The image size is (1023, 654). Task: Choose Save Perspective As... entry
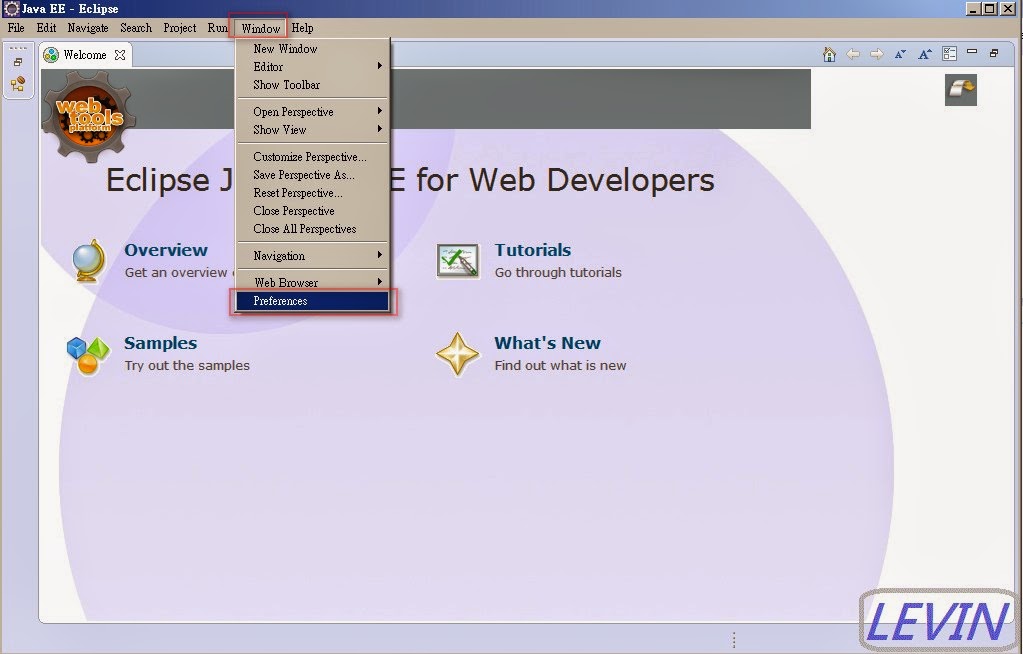[x=313, y=175]
